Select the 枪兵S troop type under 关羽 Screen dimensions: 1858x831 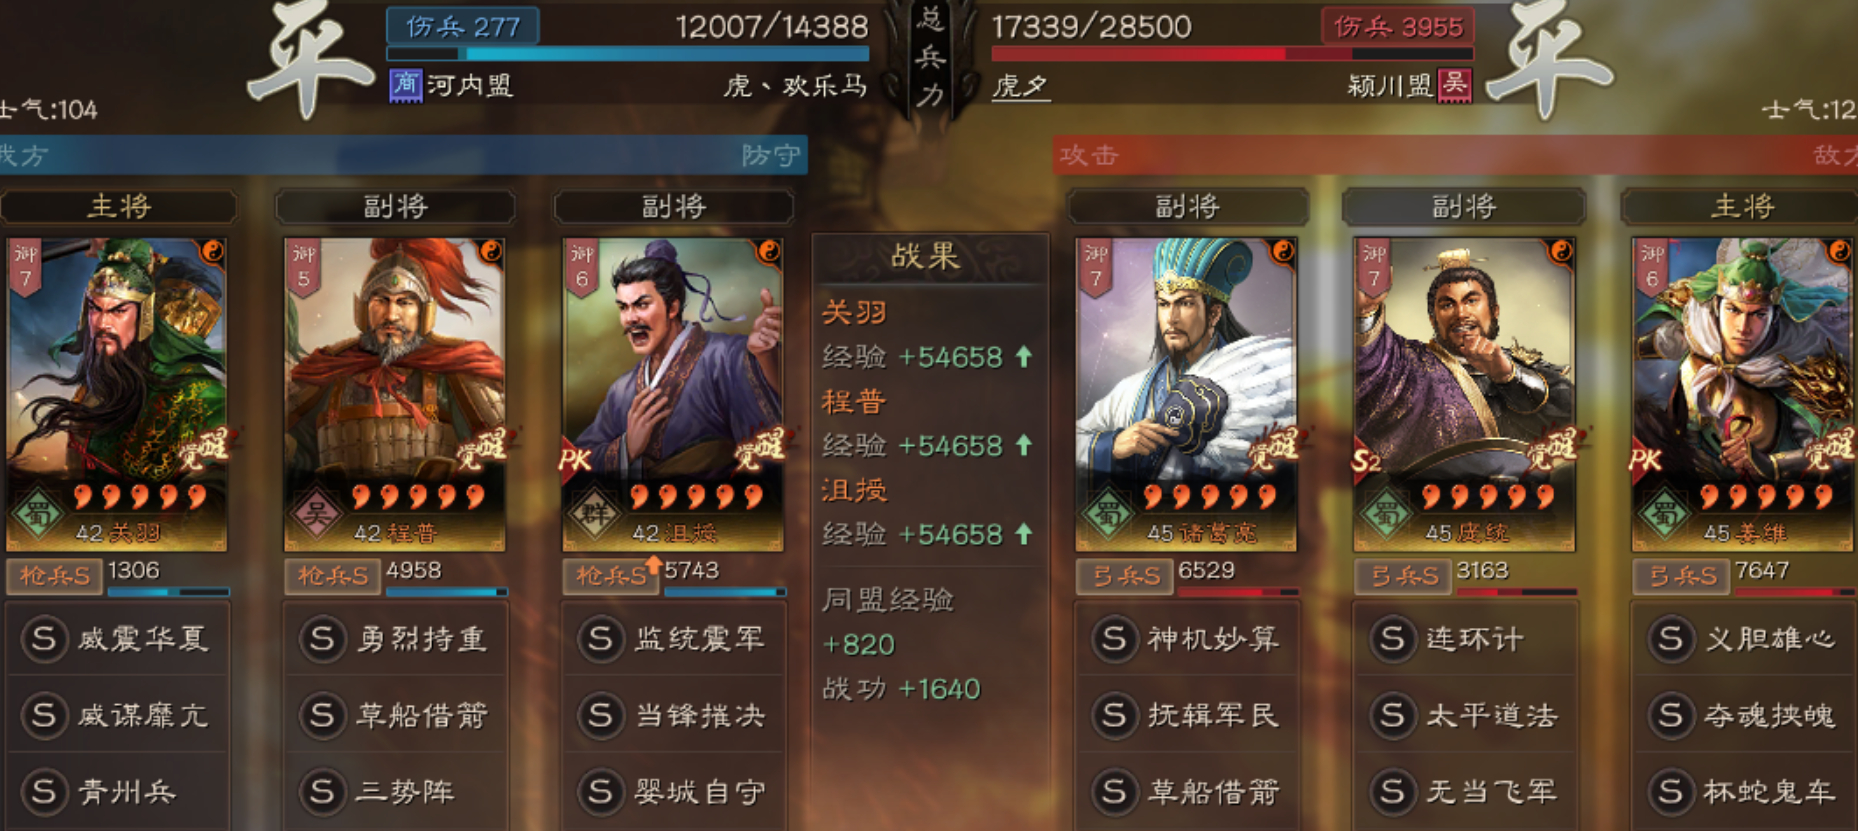click(55, 576)
